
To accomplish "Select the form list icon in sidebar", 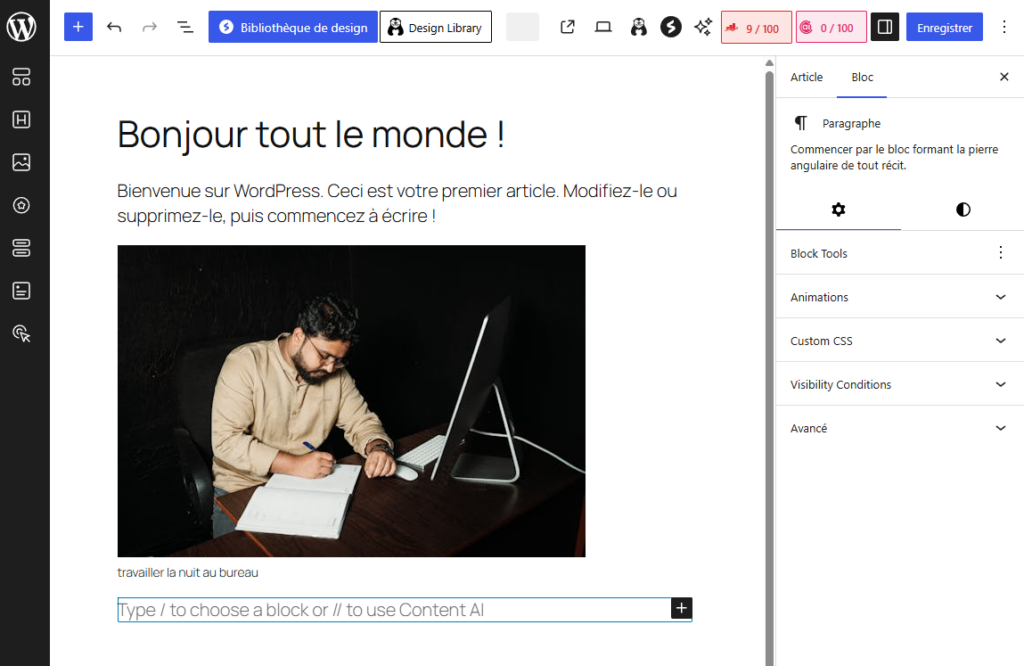I will [x=22, y=291].
